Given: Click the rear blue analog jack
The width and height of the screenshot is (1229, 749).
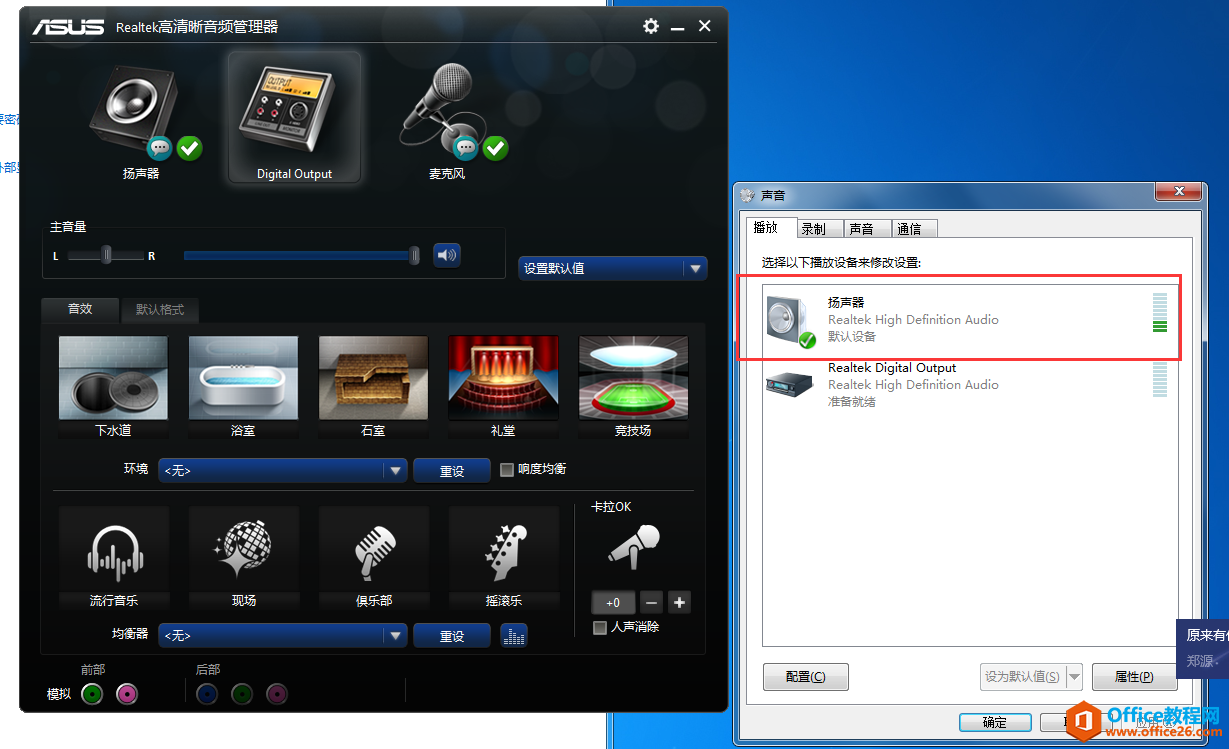Looking at the screenshot, I should point(207,693).
